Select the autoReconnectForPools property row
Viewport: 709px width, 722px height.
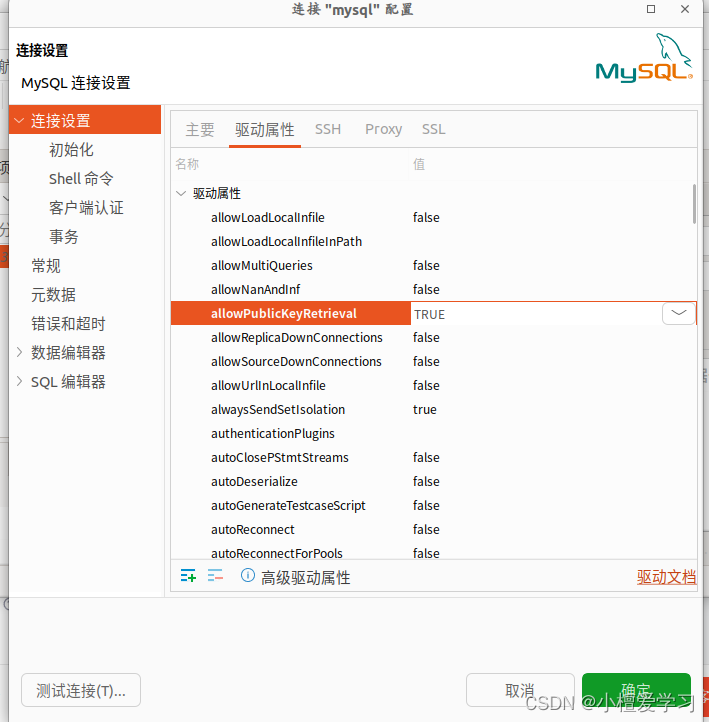[434, 552]
